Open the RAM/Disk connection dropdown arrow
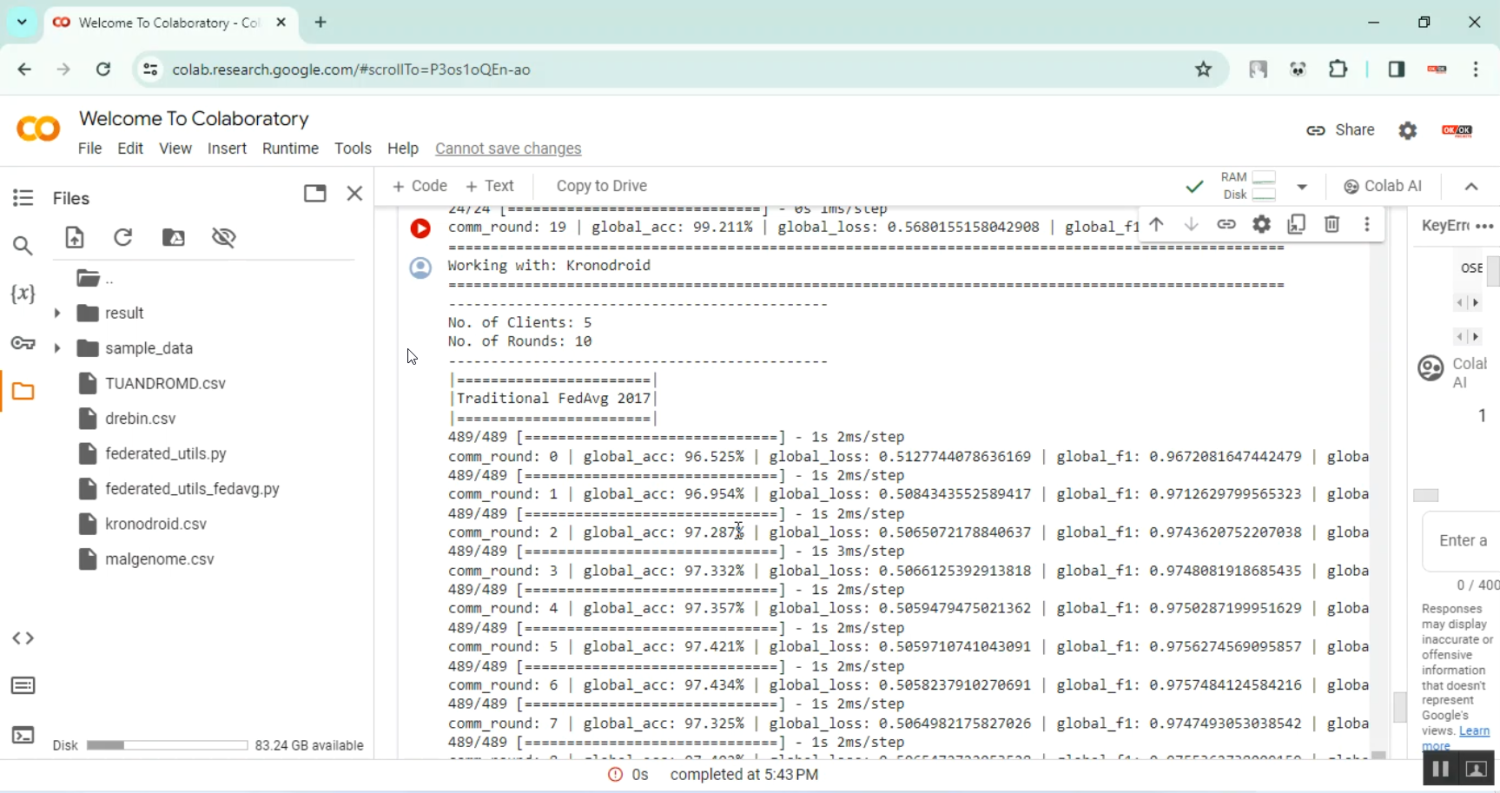The height and width of the screenshot is (793, 1500). 1301,186
